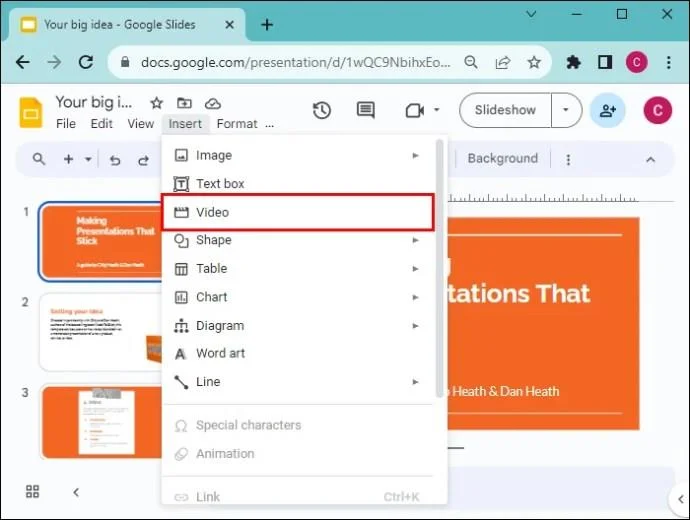
Task: Share the presentation with people icon
Action: 607,110
